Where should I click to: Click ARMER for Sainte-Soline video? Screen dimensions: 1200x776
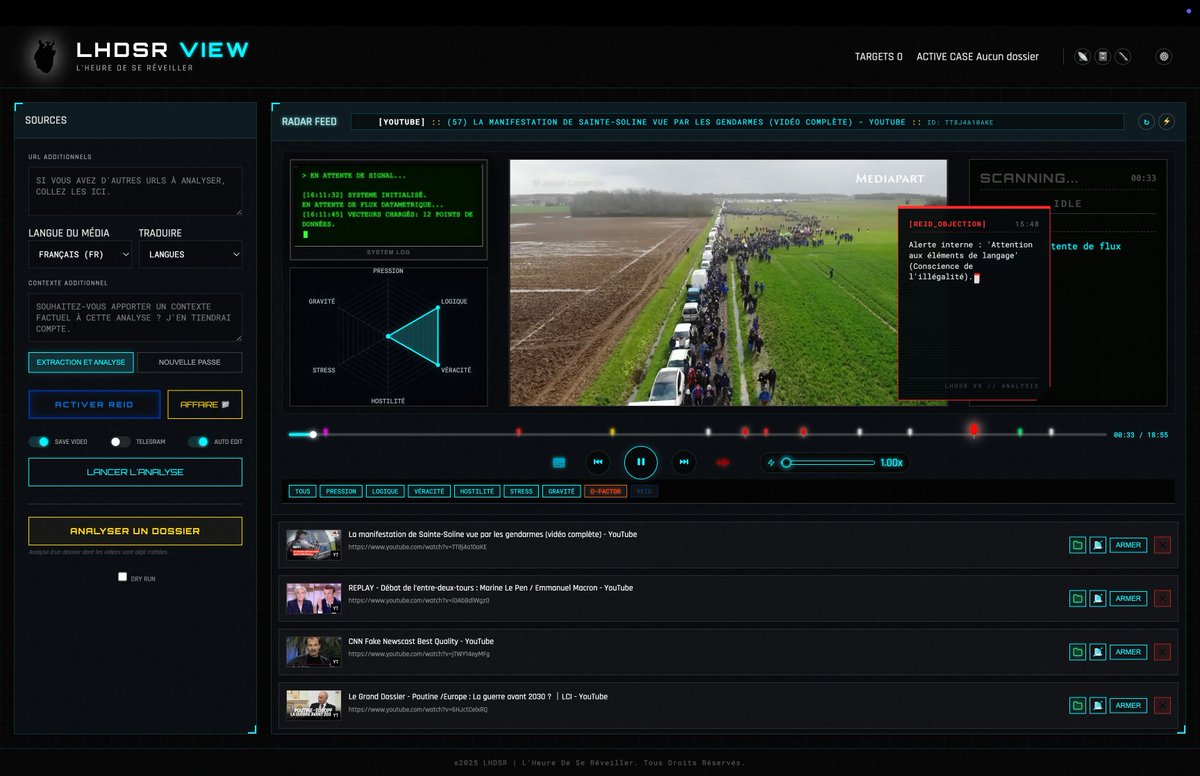1128,545
